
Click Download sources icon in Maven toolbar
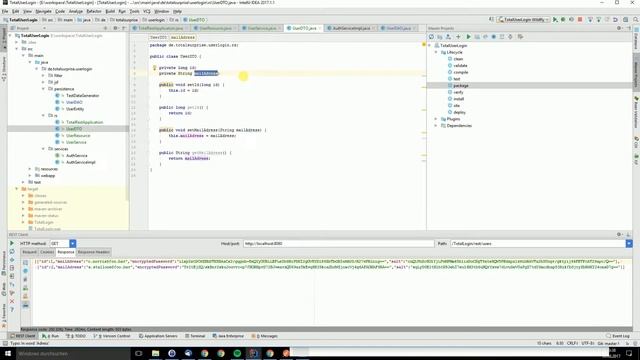tap(448, 37)
